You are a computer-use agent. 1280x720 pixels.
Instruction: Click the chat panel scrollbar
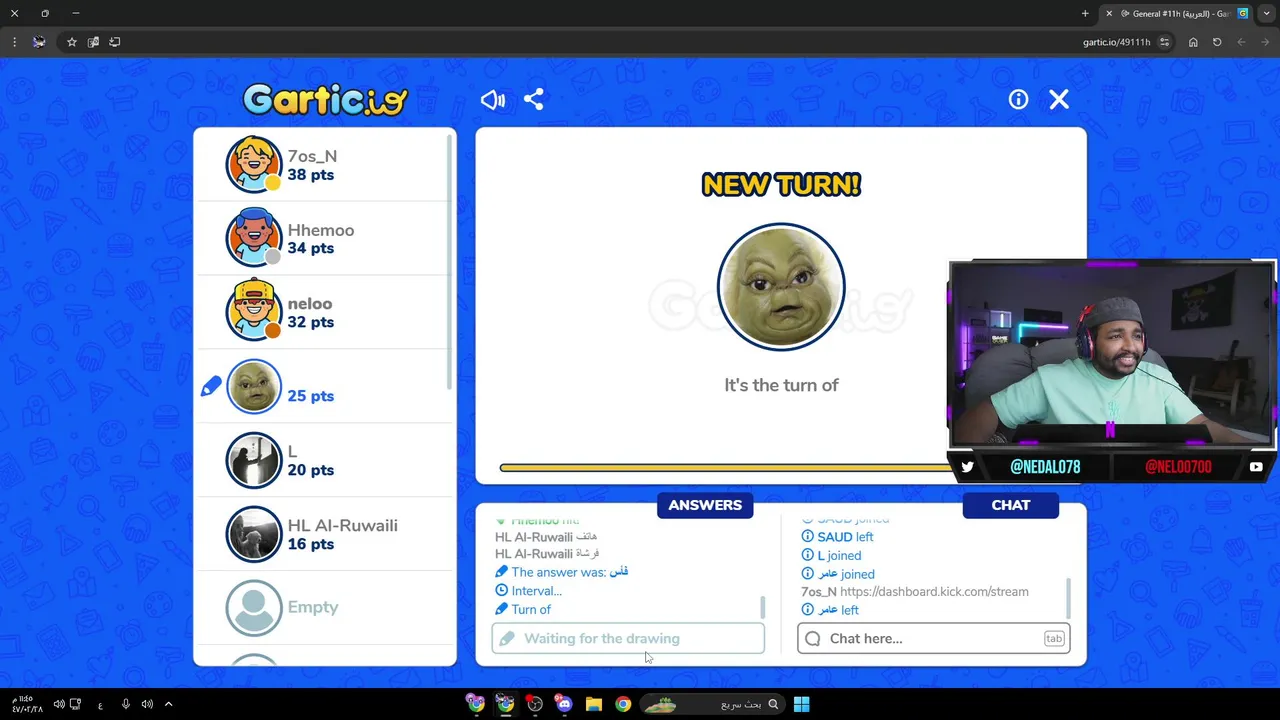coord(1069,598)
